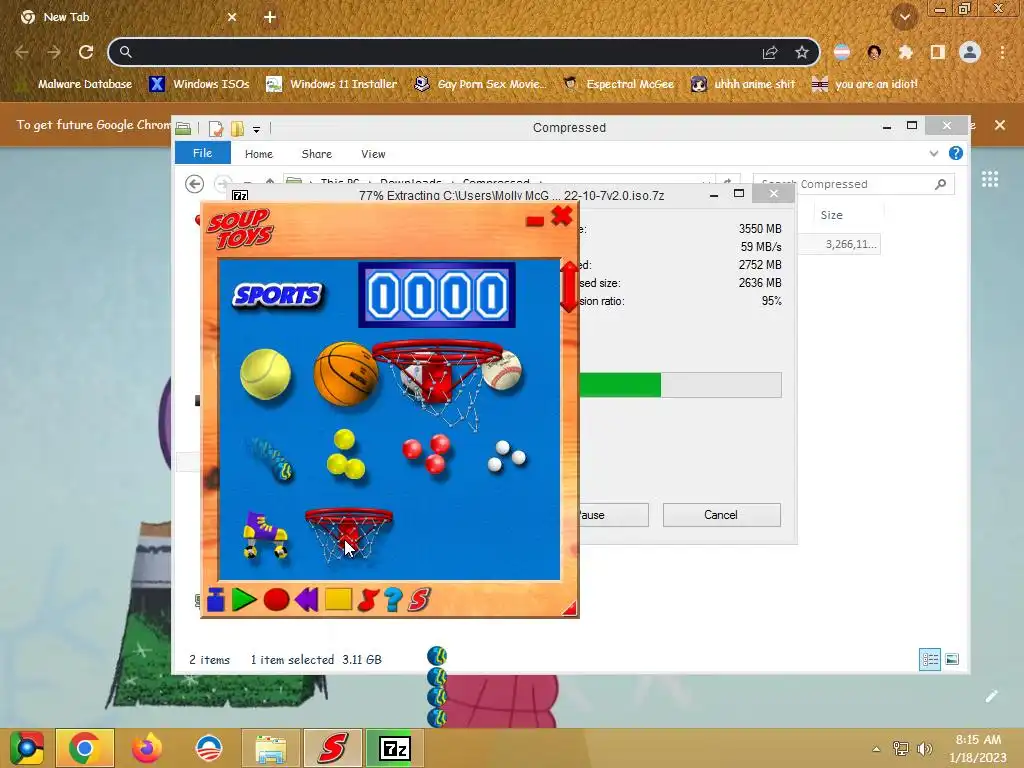
Task: Choose the baseball toy
Action: click(x=503, y=370)
